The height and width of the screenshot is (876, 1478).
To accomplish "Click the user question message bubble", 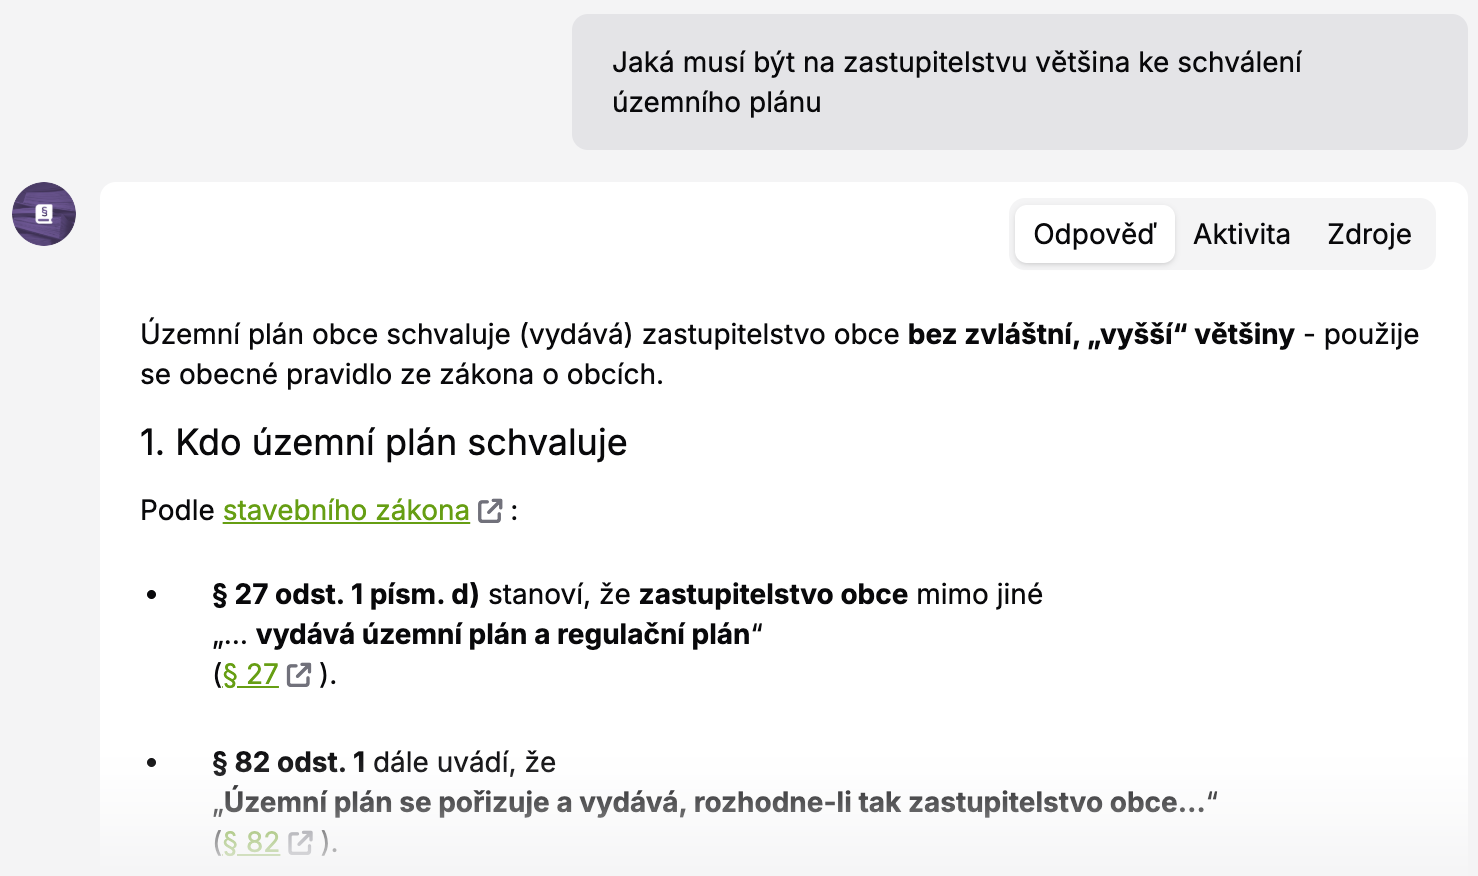I will [x=1018, y=82].
